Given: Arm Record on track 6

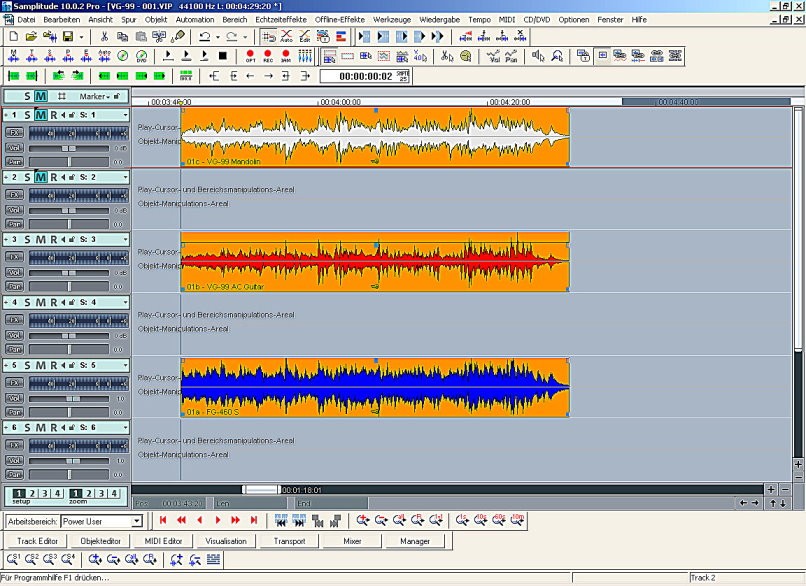Looking at the screenshot, I should pos(53,428).
